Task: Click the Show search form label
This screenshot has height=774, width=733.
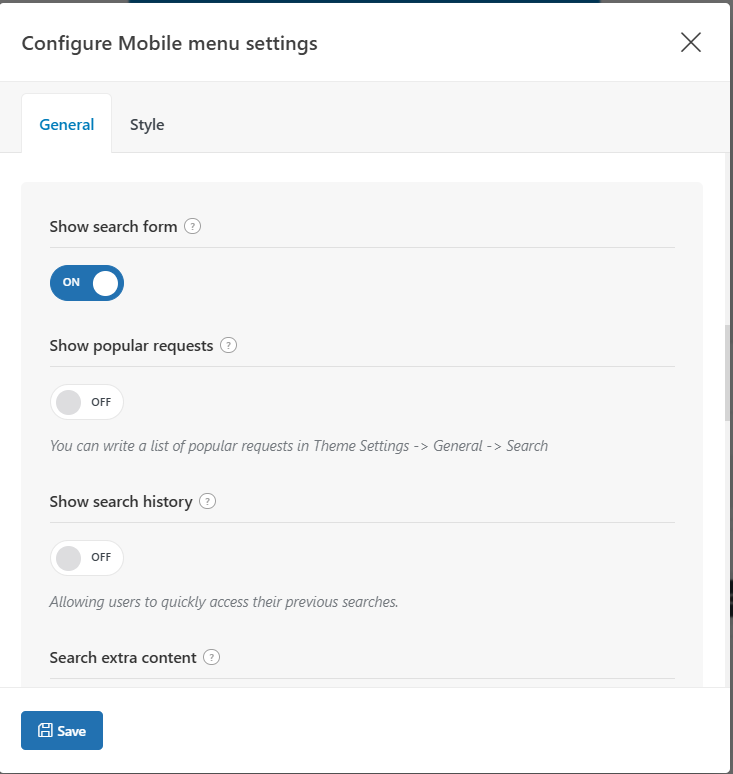Action: [114, 227]
